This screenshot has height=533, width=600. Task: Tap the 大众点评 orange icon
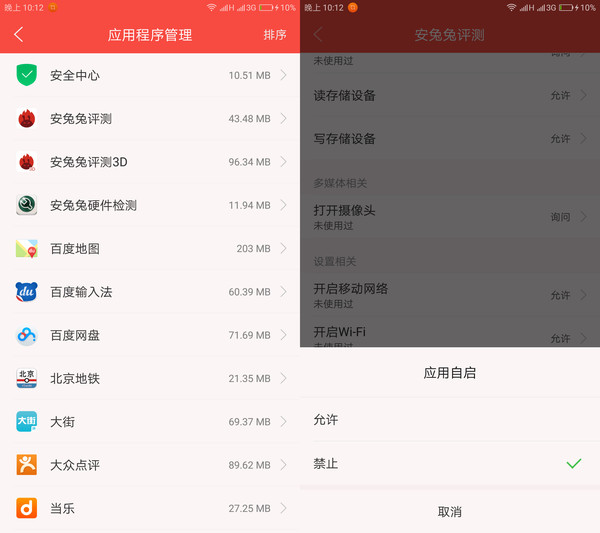27,465
